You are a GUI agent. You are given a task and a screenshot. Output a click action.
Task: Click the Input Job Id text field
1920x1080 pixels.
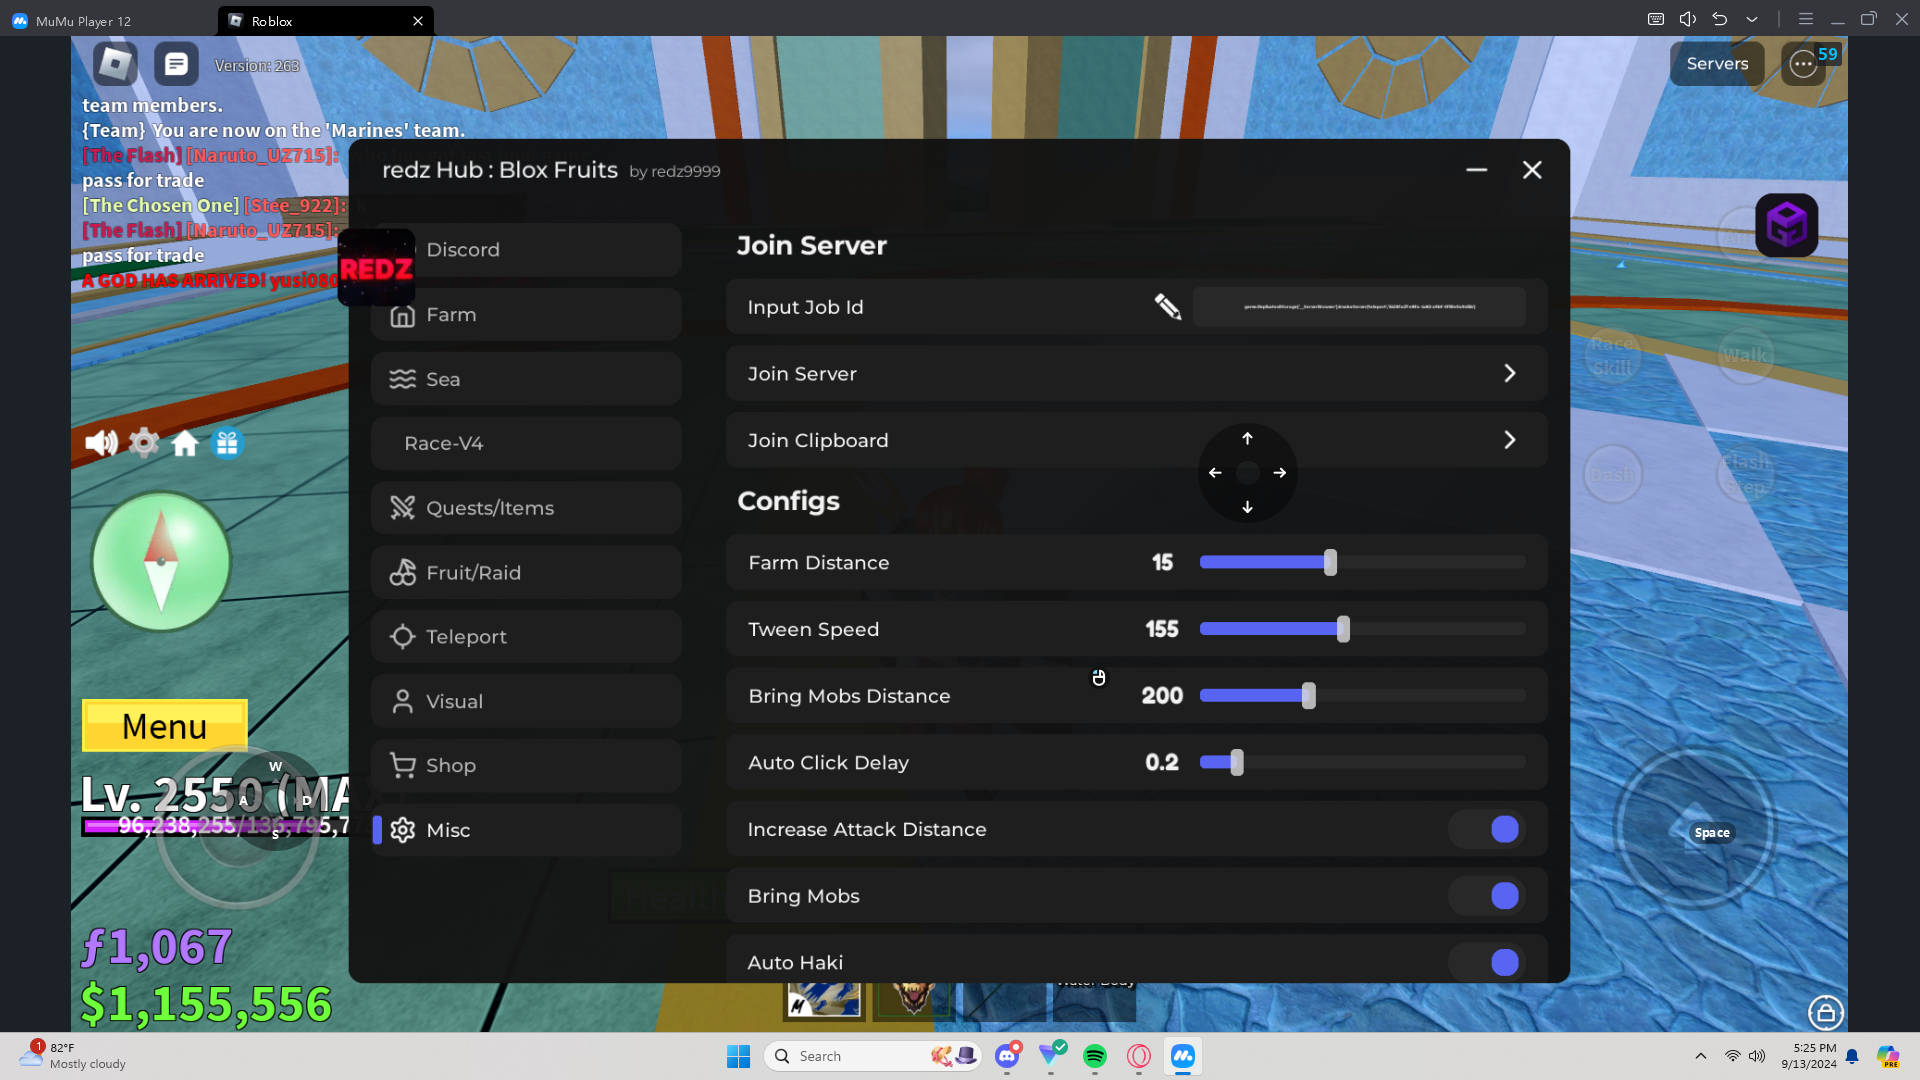click(1359, 307)
